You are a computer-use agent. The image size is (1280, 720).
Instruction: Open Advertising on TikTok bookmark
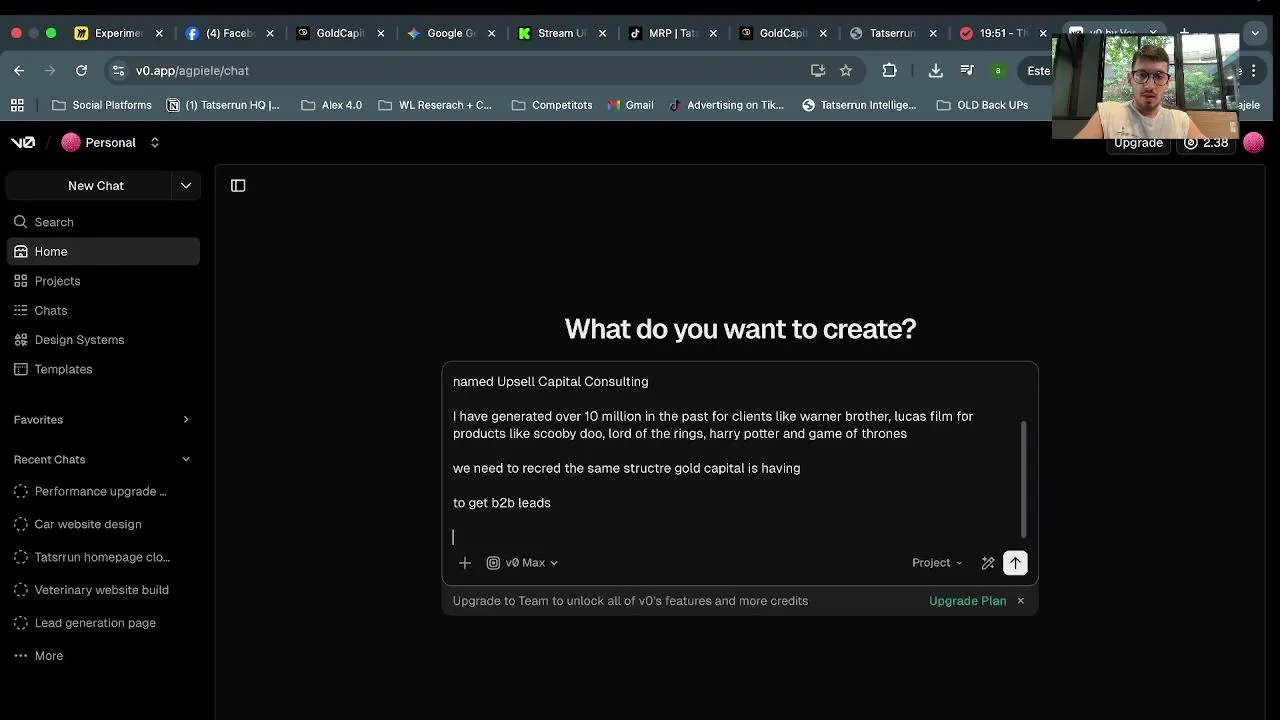point(726,105)
